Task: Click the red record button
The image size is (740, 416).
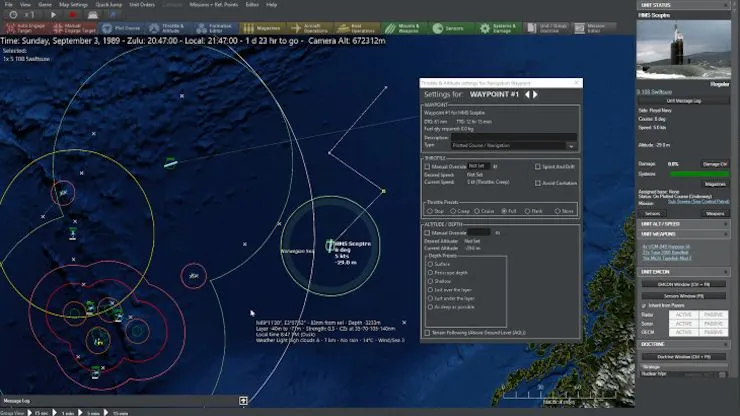Action: pos(72,15)
